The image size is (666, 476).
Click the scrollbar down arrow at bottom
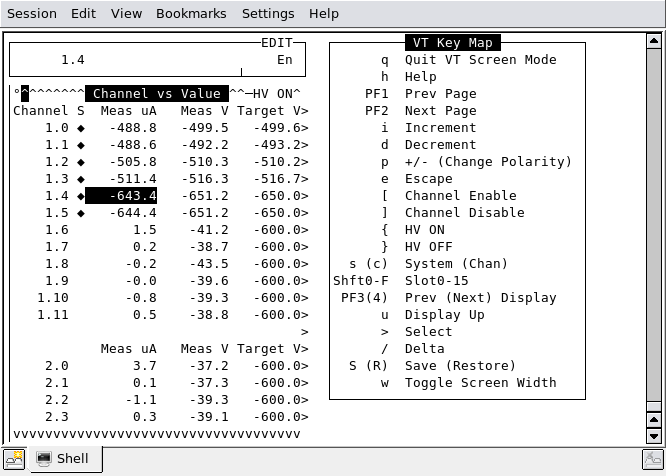click(654, 436)
